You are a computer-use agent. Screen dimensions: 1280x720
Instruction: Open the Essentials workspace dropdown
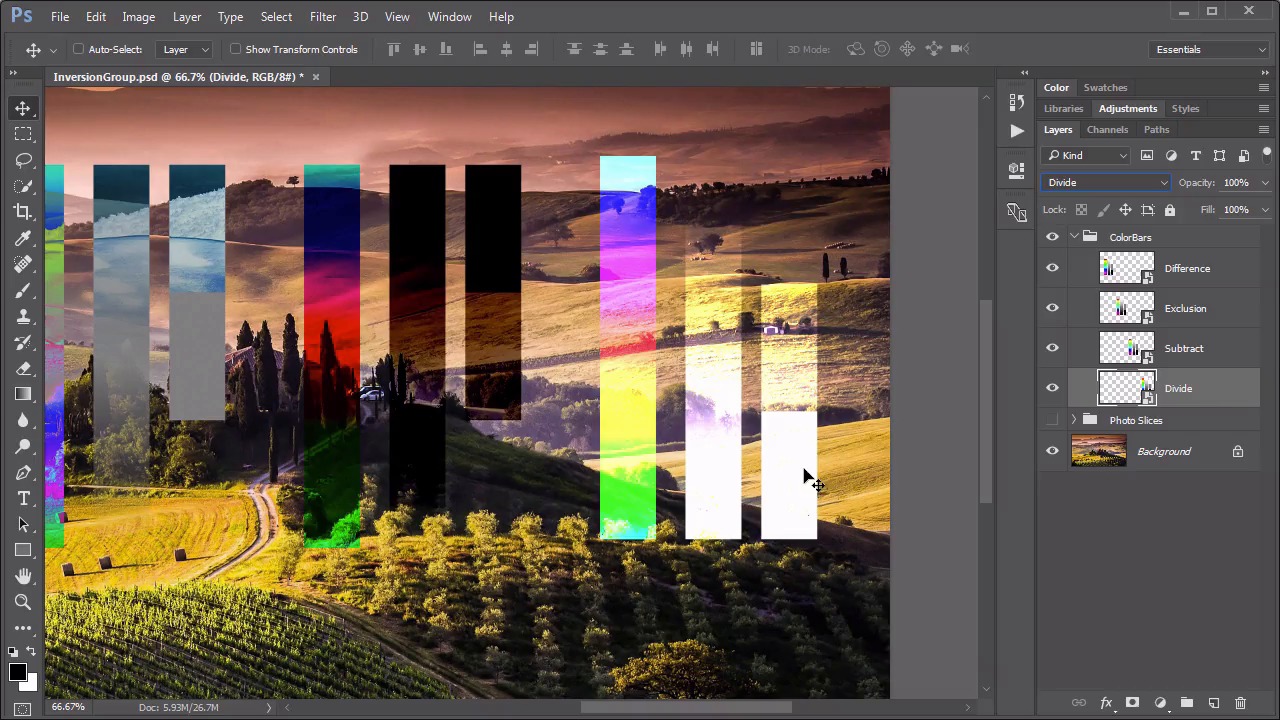(x=1210, y=49)
